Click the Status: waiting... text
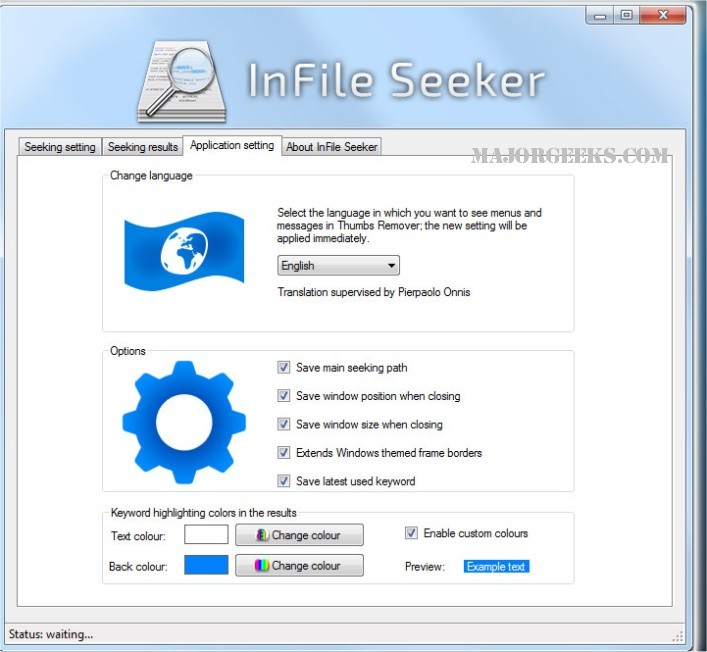Viewport: 707px width, 652px height. coord(51,634)
